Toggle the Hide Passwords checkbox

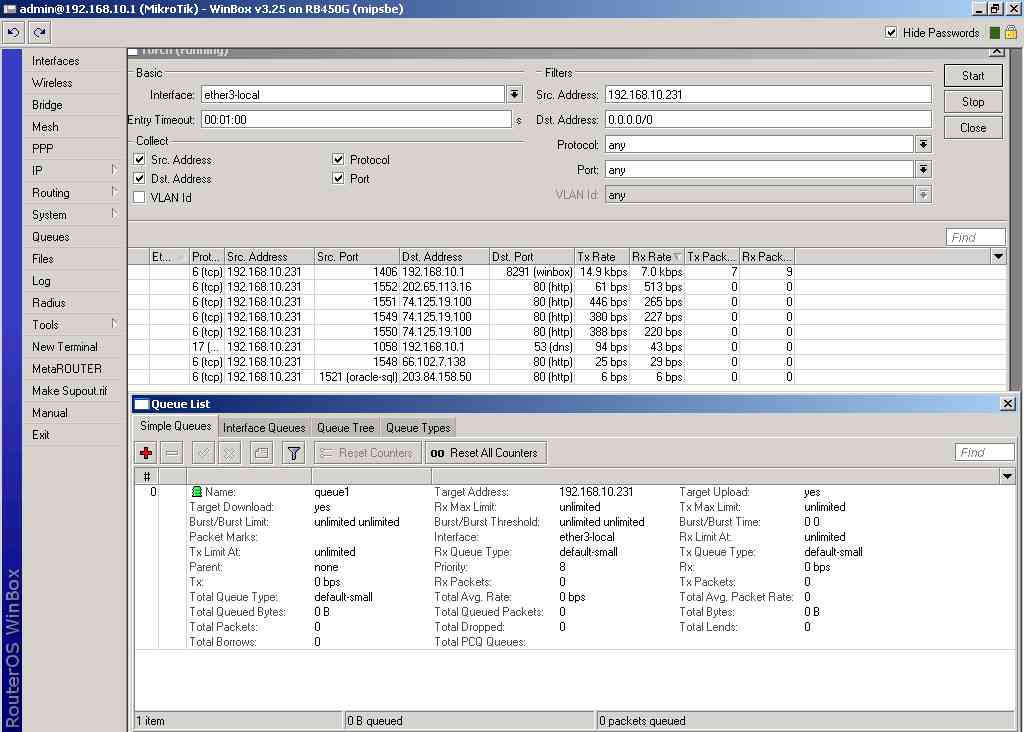(x=891, y=33)
